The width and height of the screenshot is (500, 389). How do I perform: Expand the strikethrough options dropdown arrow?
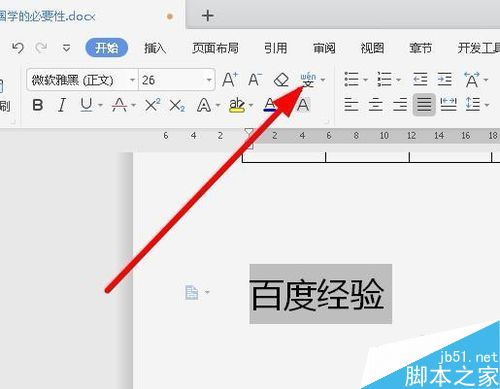tap(133, 105)
